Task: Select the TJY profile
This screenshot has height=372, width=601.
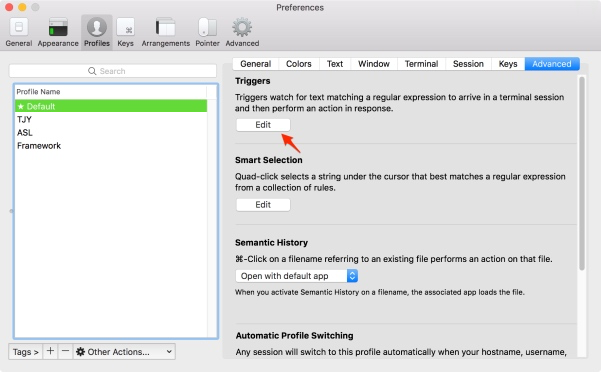Action: pyautogui.click(x=111, y=120)
